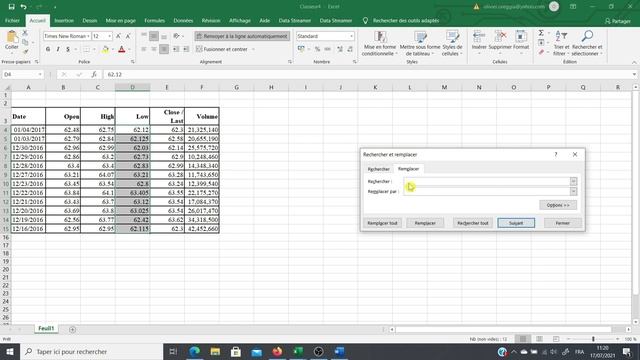Viewport: 640px width, 360px height.
Task: Open Firefox from the taskbar
Action: (x=277, y=351)
